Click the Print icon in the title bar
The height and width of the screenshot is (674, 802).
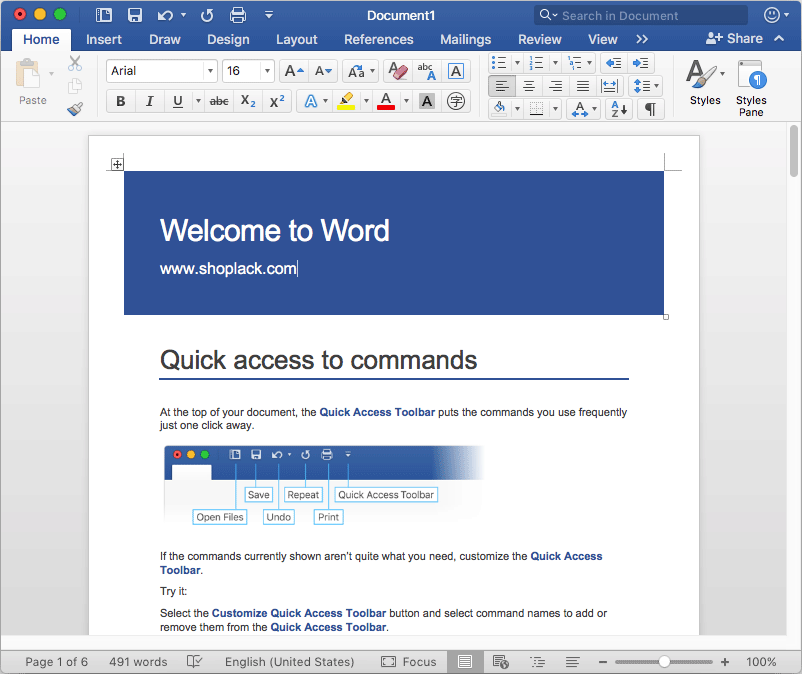pyautogui.click(x=237, y=15)
